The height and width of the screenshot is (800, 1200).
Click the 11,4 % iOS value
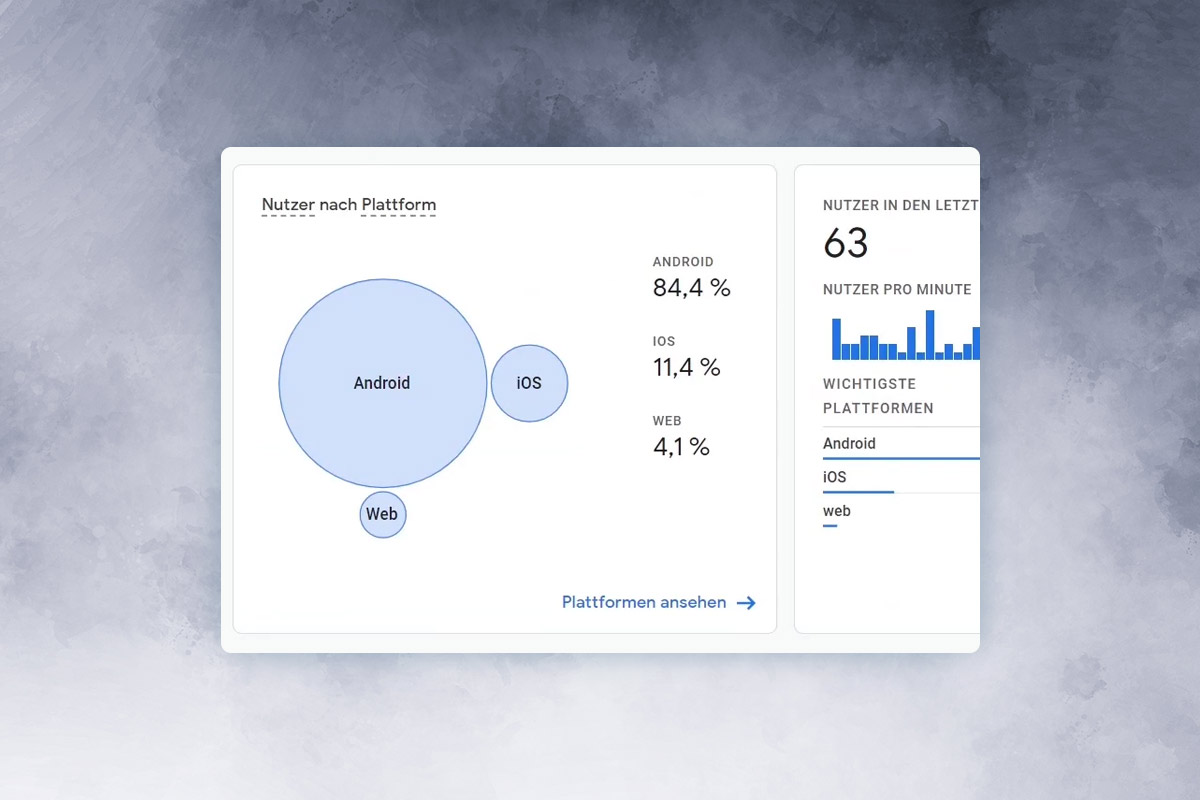(x=687, y=367)
